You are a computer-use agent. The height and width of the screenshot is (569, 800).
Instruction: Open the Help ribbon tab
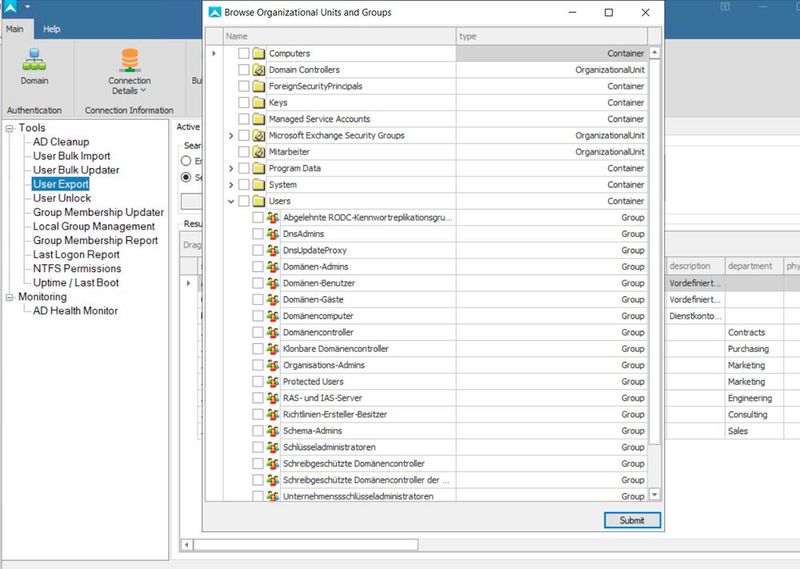(x=52, y=29)
